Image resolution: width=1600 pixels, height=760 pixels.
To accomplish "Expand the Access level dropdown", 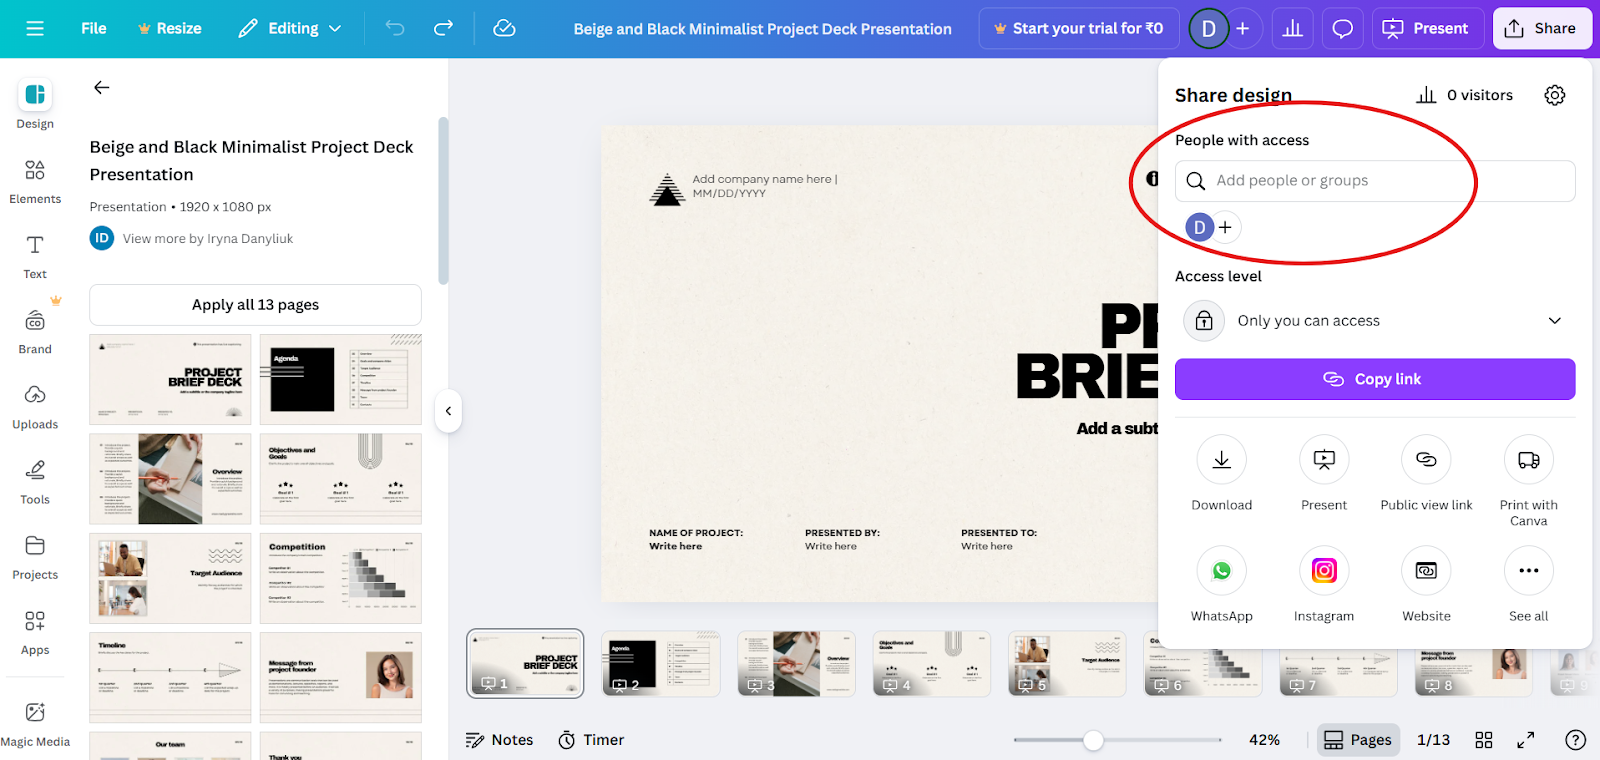I will [1374, 321].
